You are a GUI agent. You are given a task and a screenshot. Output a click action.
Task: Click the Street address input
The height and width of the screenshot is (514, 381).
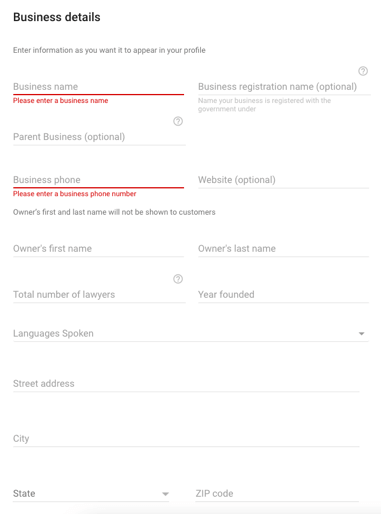(186, 384)
